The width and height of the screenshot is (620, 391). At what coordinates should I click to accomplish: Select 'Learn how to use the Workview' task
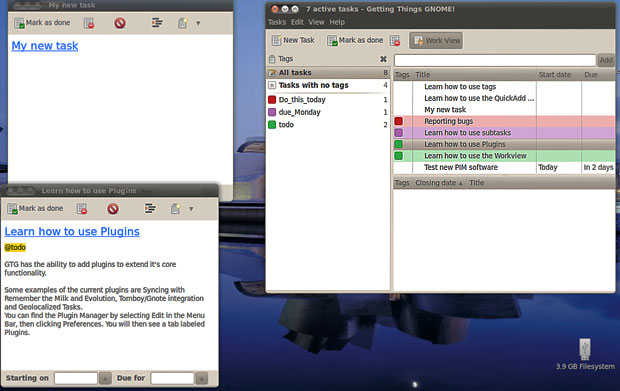504,156
